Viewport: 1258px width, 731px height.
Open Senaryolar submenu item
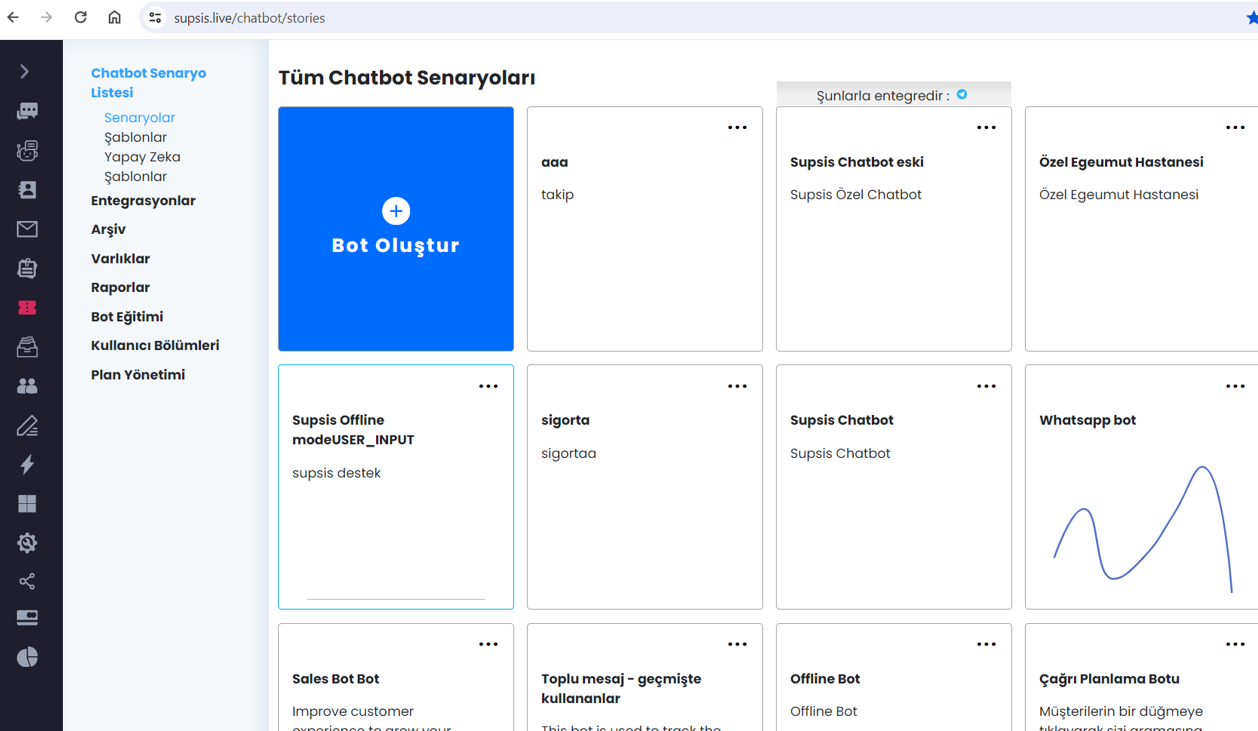pyautogui.click(x=139, y=118)
